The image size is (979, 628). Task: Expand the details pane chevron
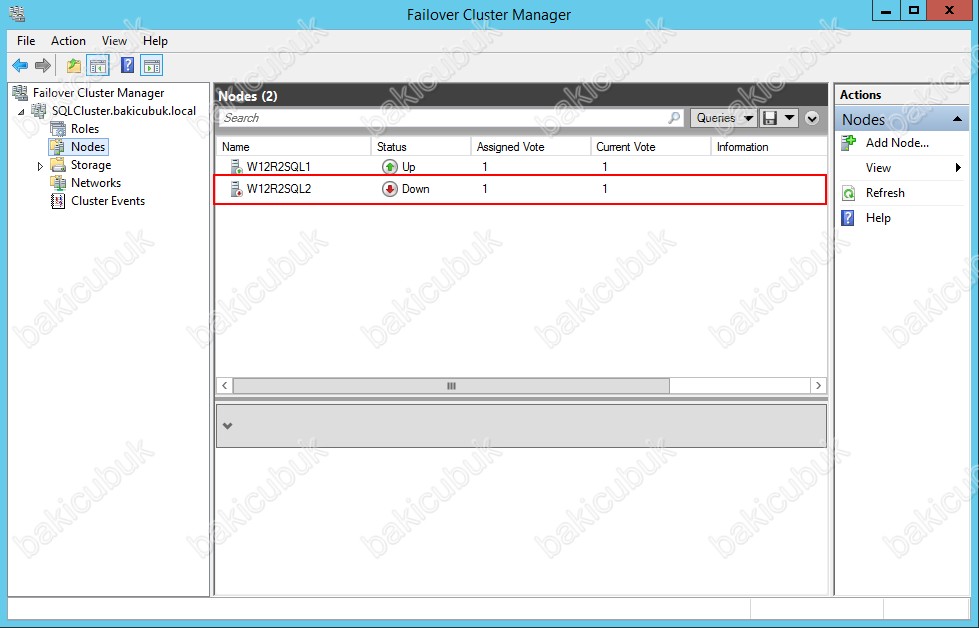pyautogui.click(x=228, y=426)
